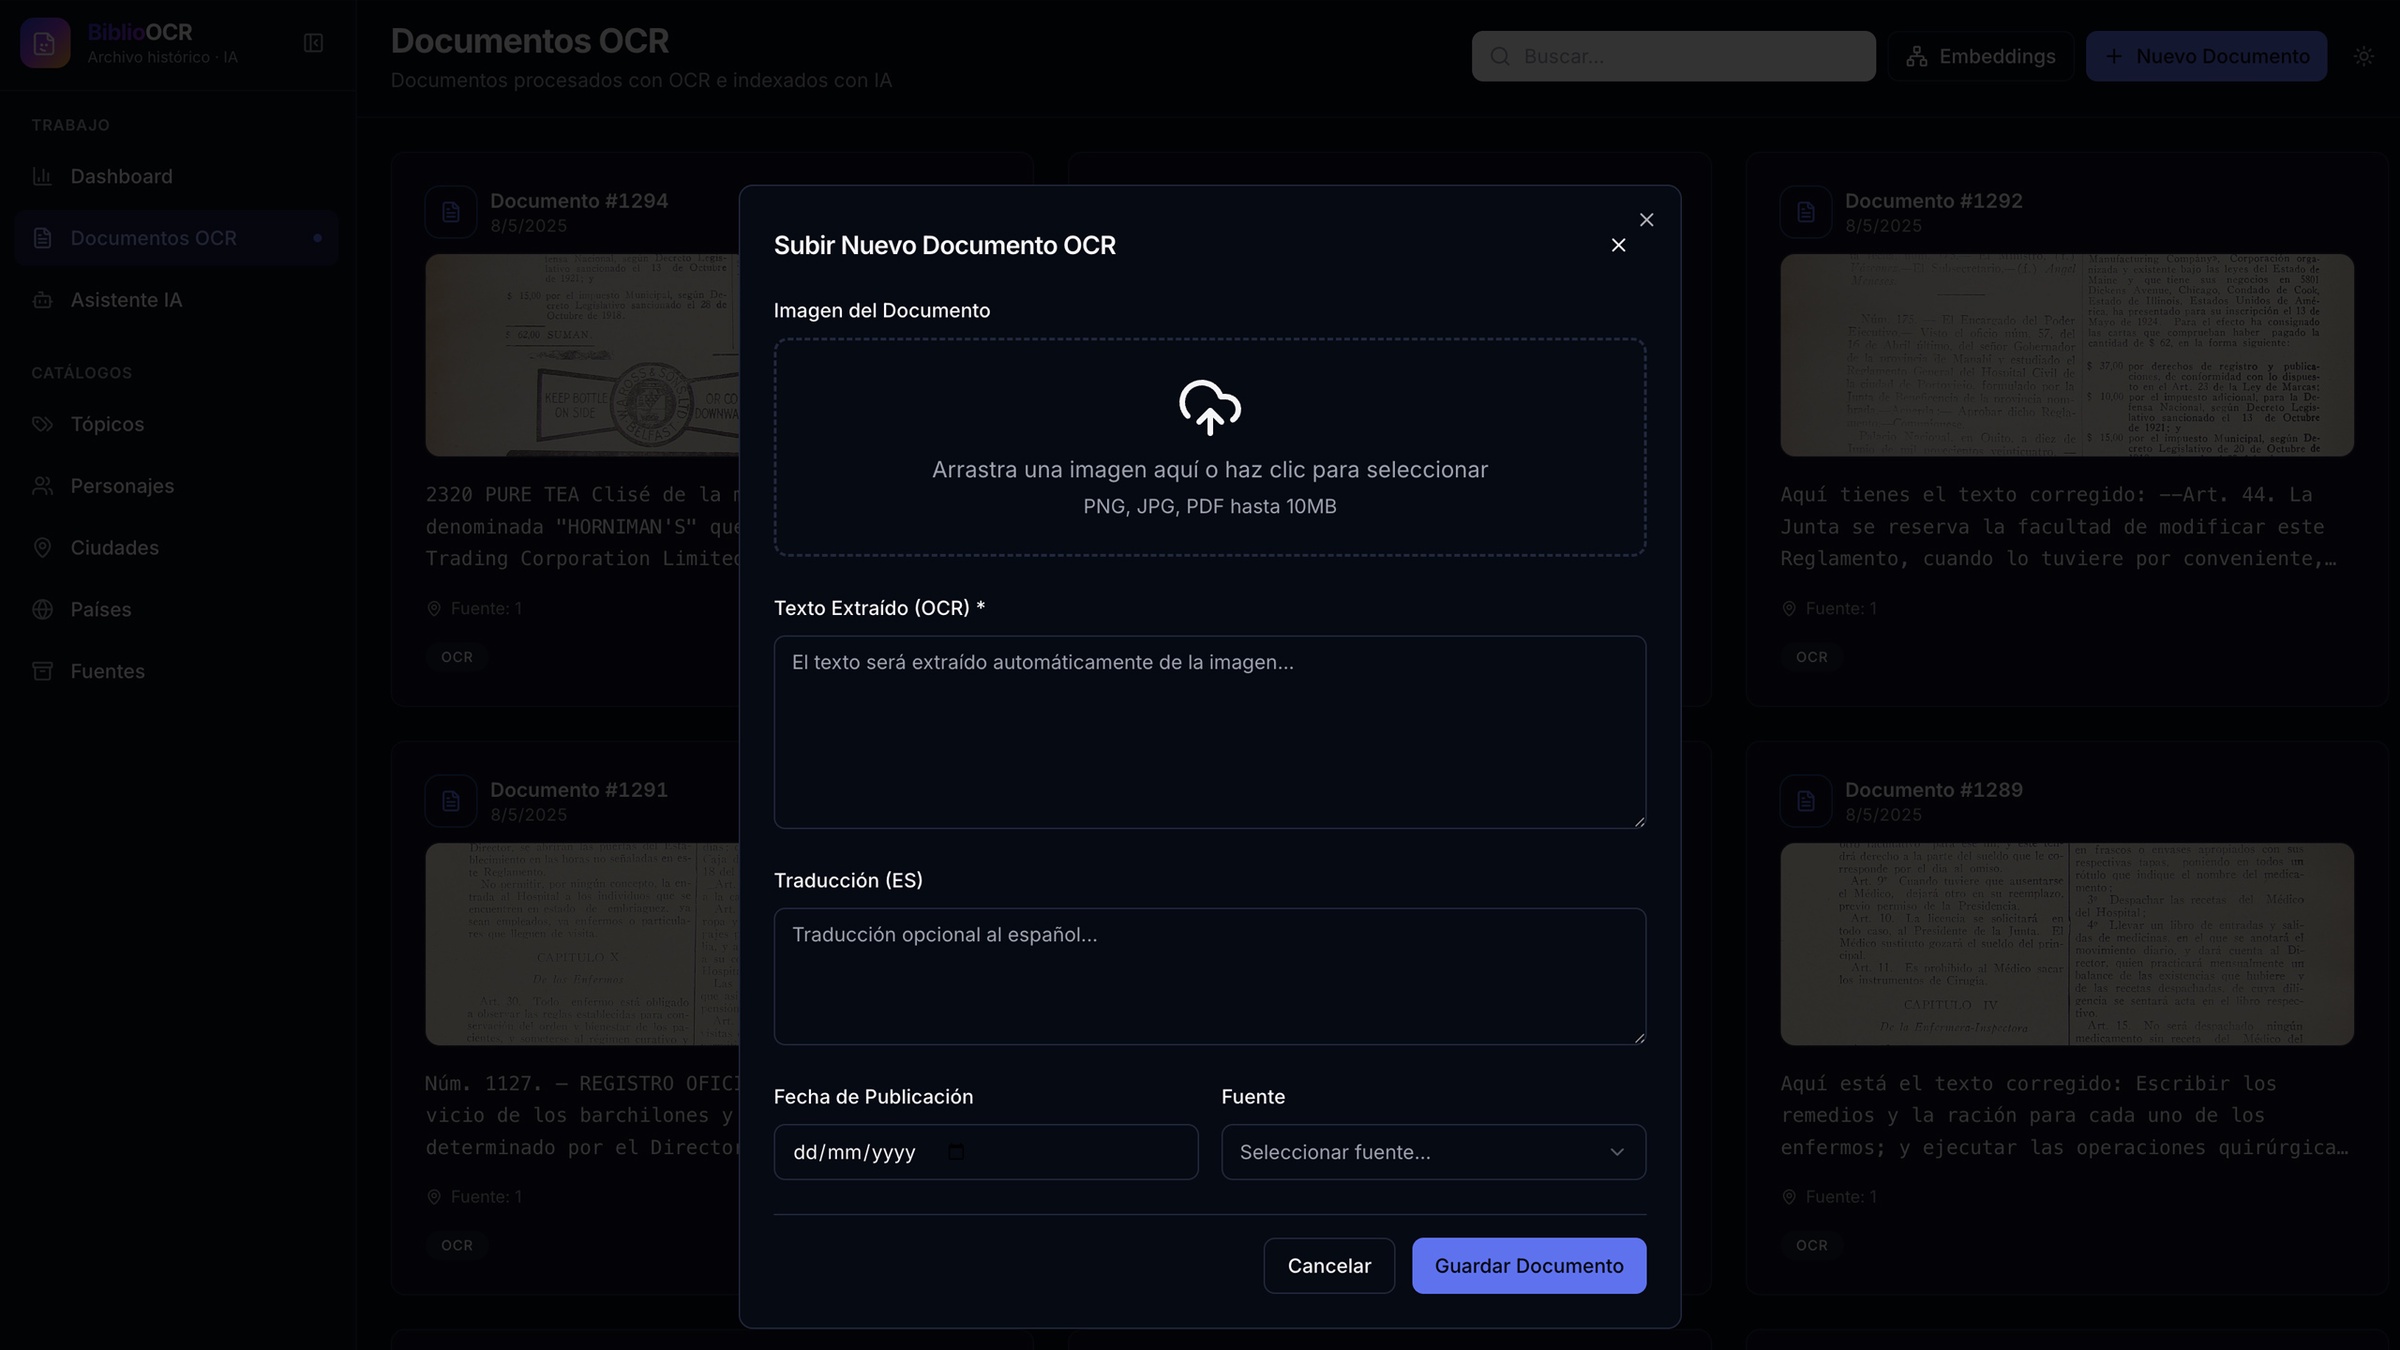Toggle the light/dark theme sun icon

pos(2363,56)
